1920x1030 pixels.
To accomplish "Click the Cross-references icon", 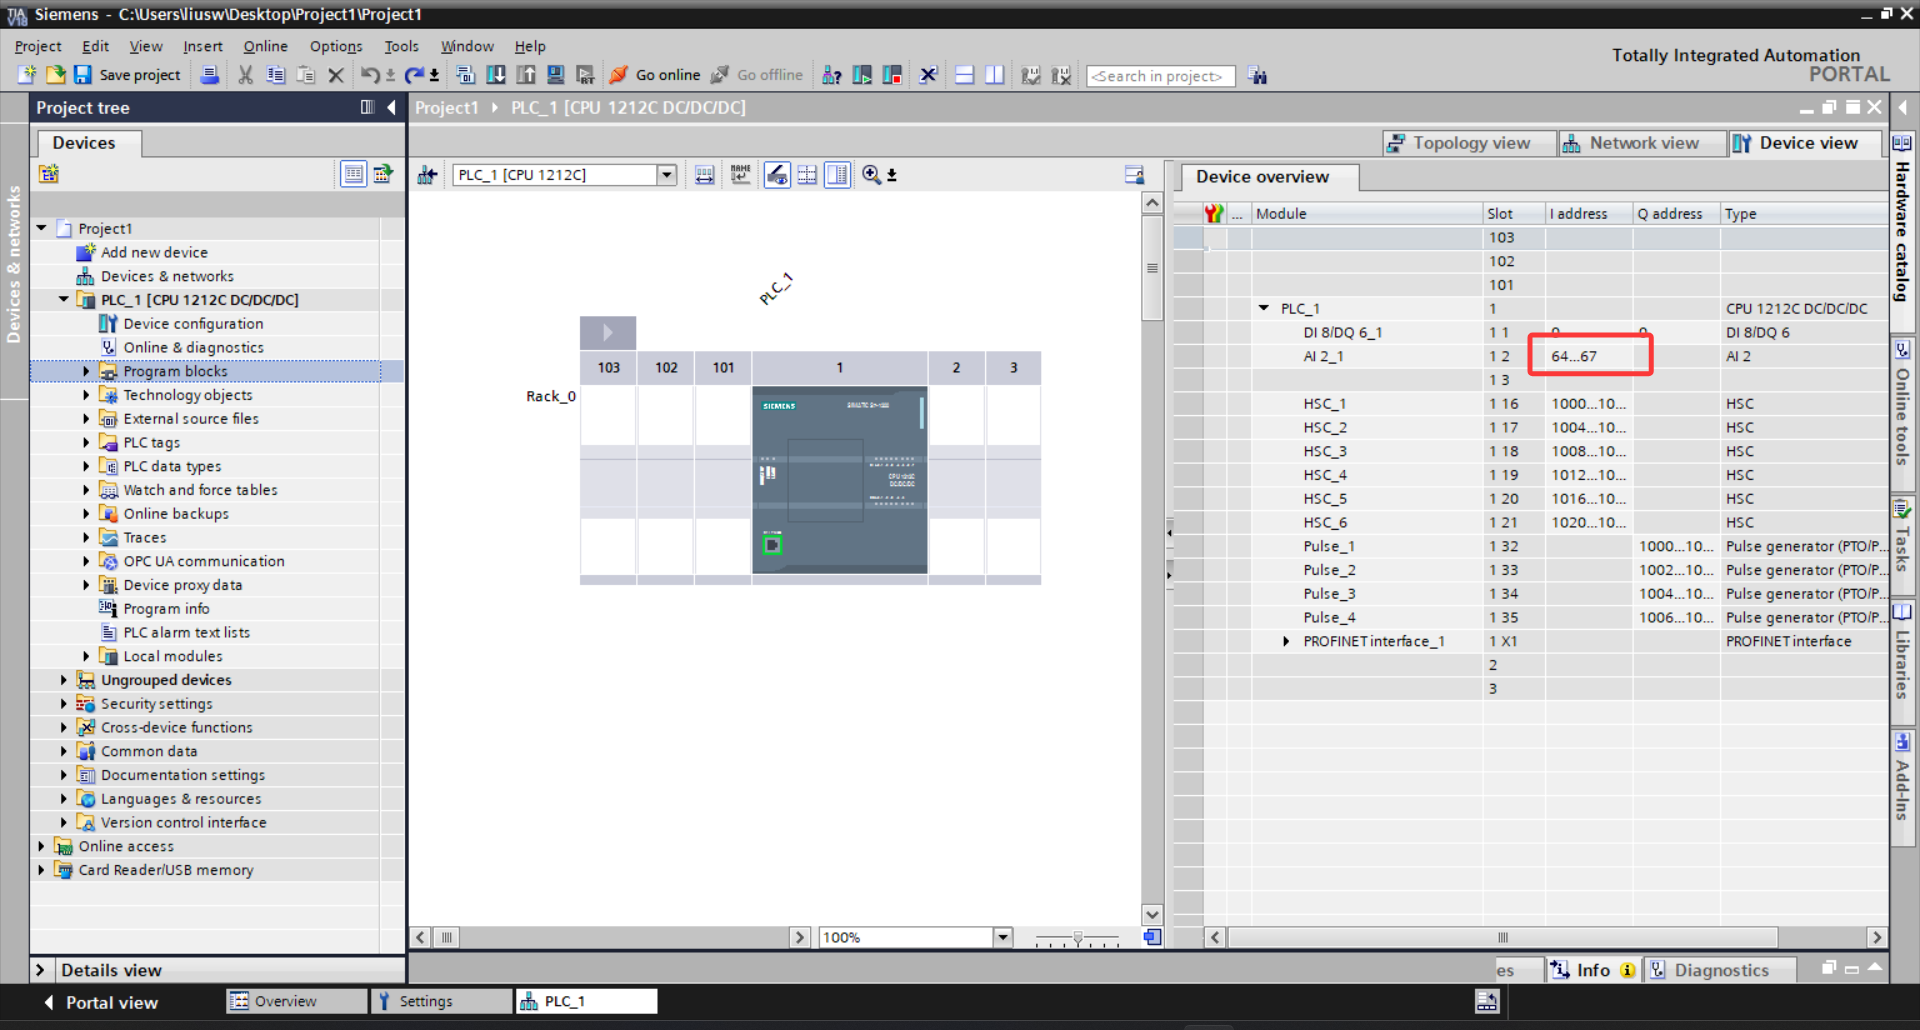I will (x=928, y=75).
